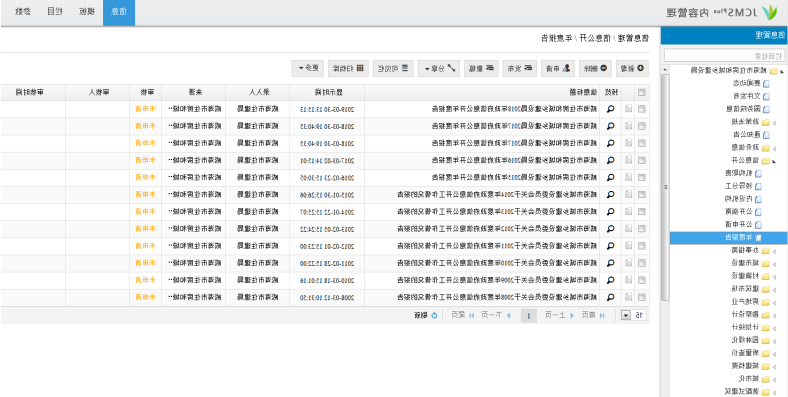The height and width of the screenshot is (397, 788).
Task: Click the document icon in the 2018年 row
Action: click(628, 109)
